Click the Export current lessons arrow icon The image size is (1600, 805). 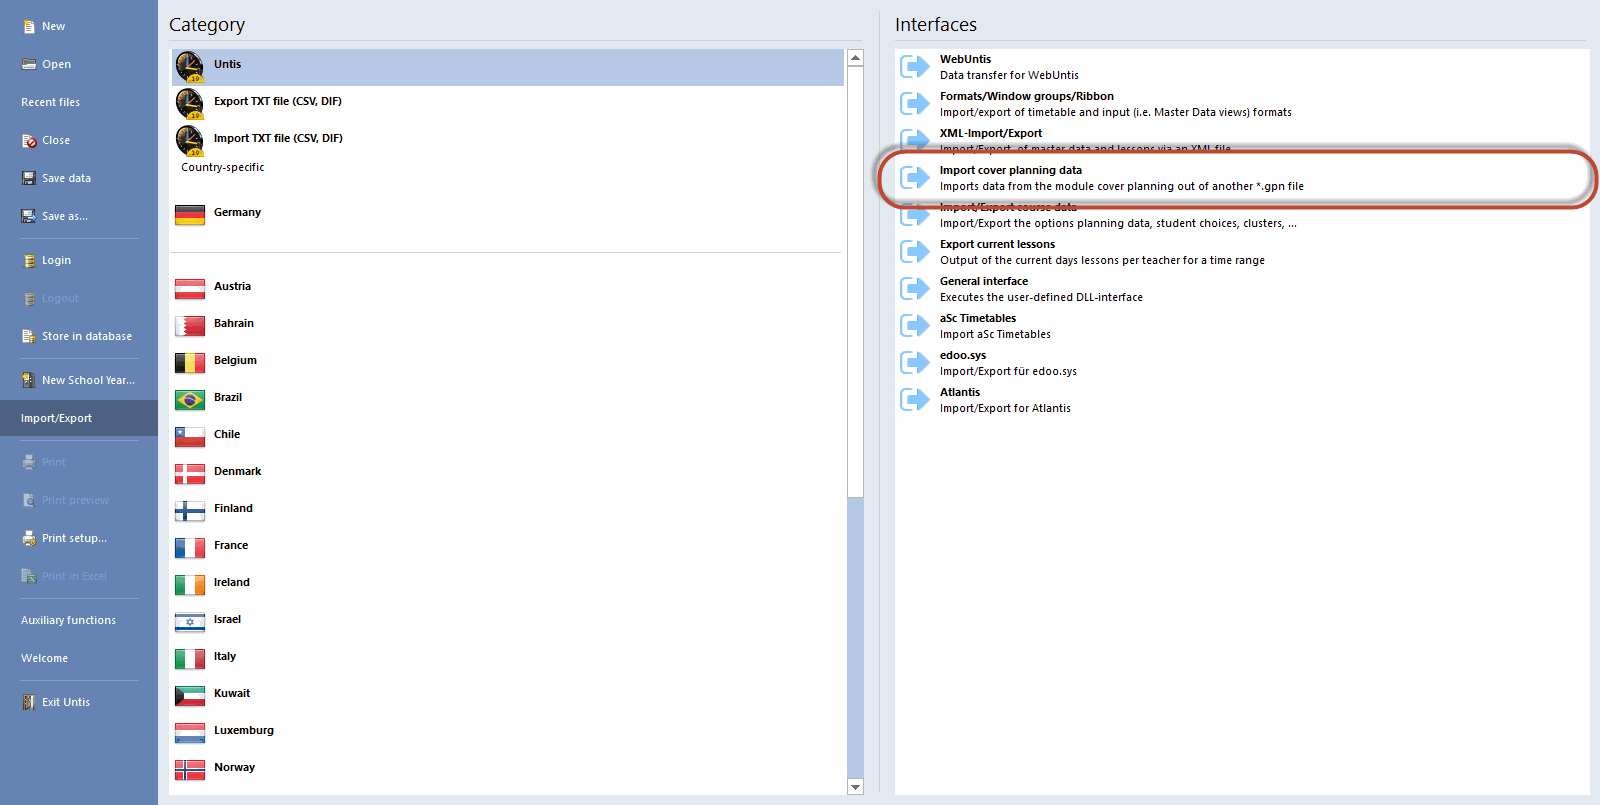tap(915, 252)
